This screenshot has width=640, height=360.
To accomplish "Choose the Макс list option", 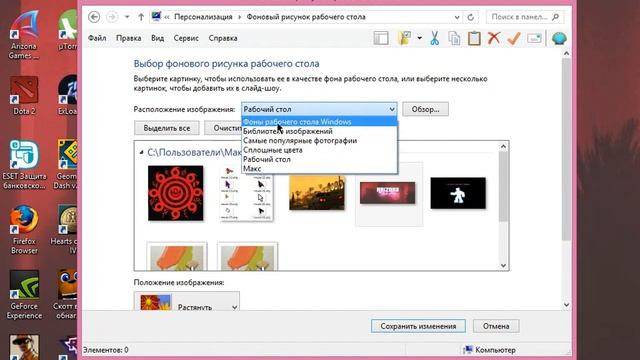I will click(319, 169).
